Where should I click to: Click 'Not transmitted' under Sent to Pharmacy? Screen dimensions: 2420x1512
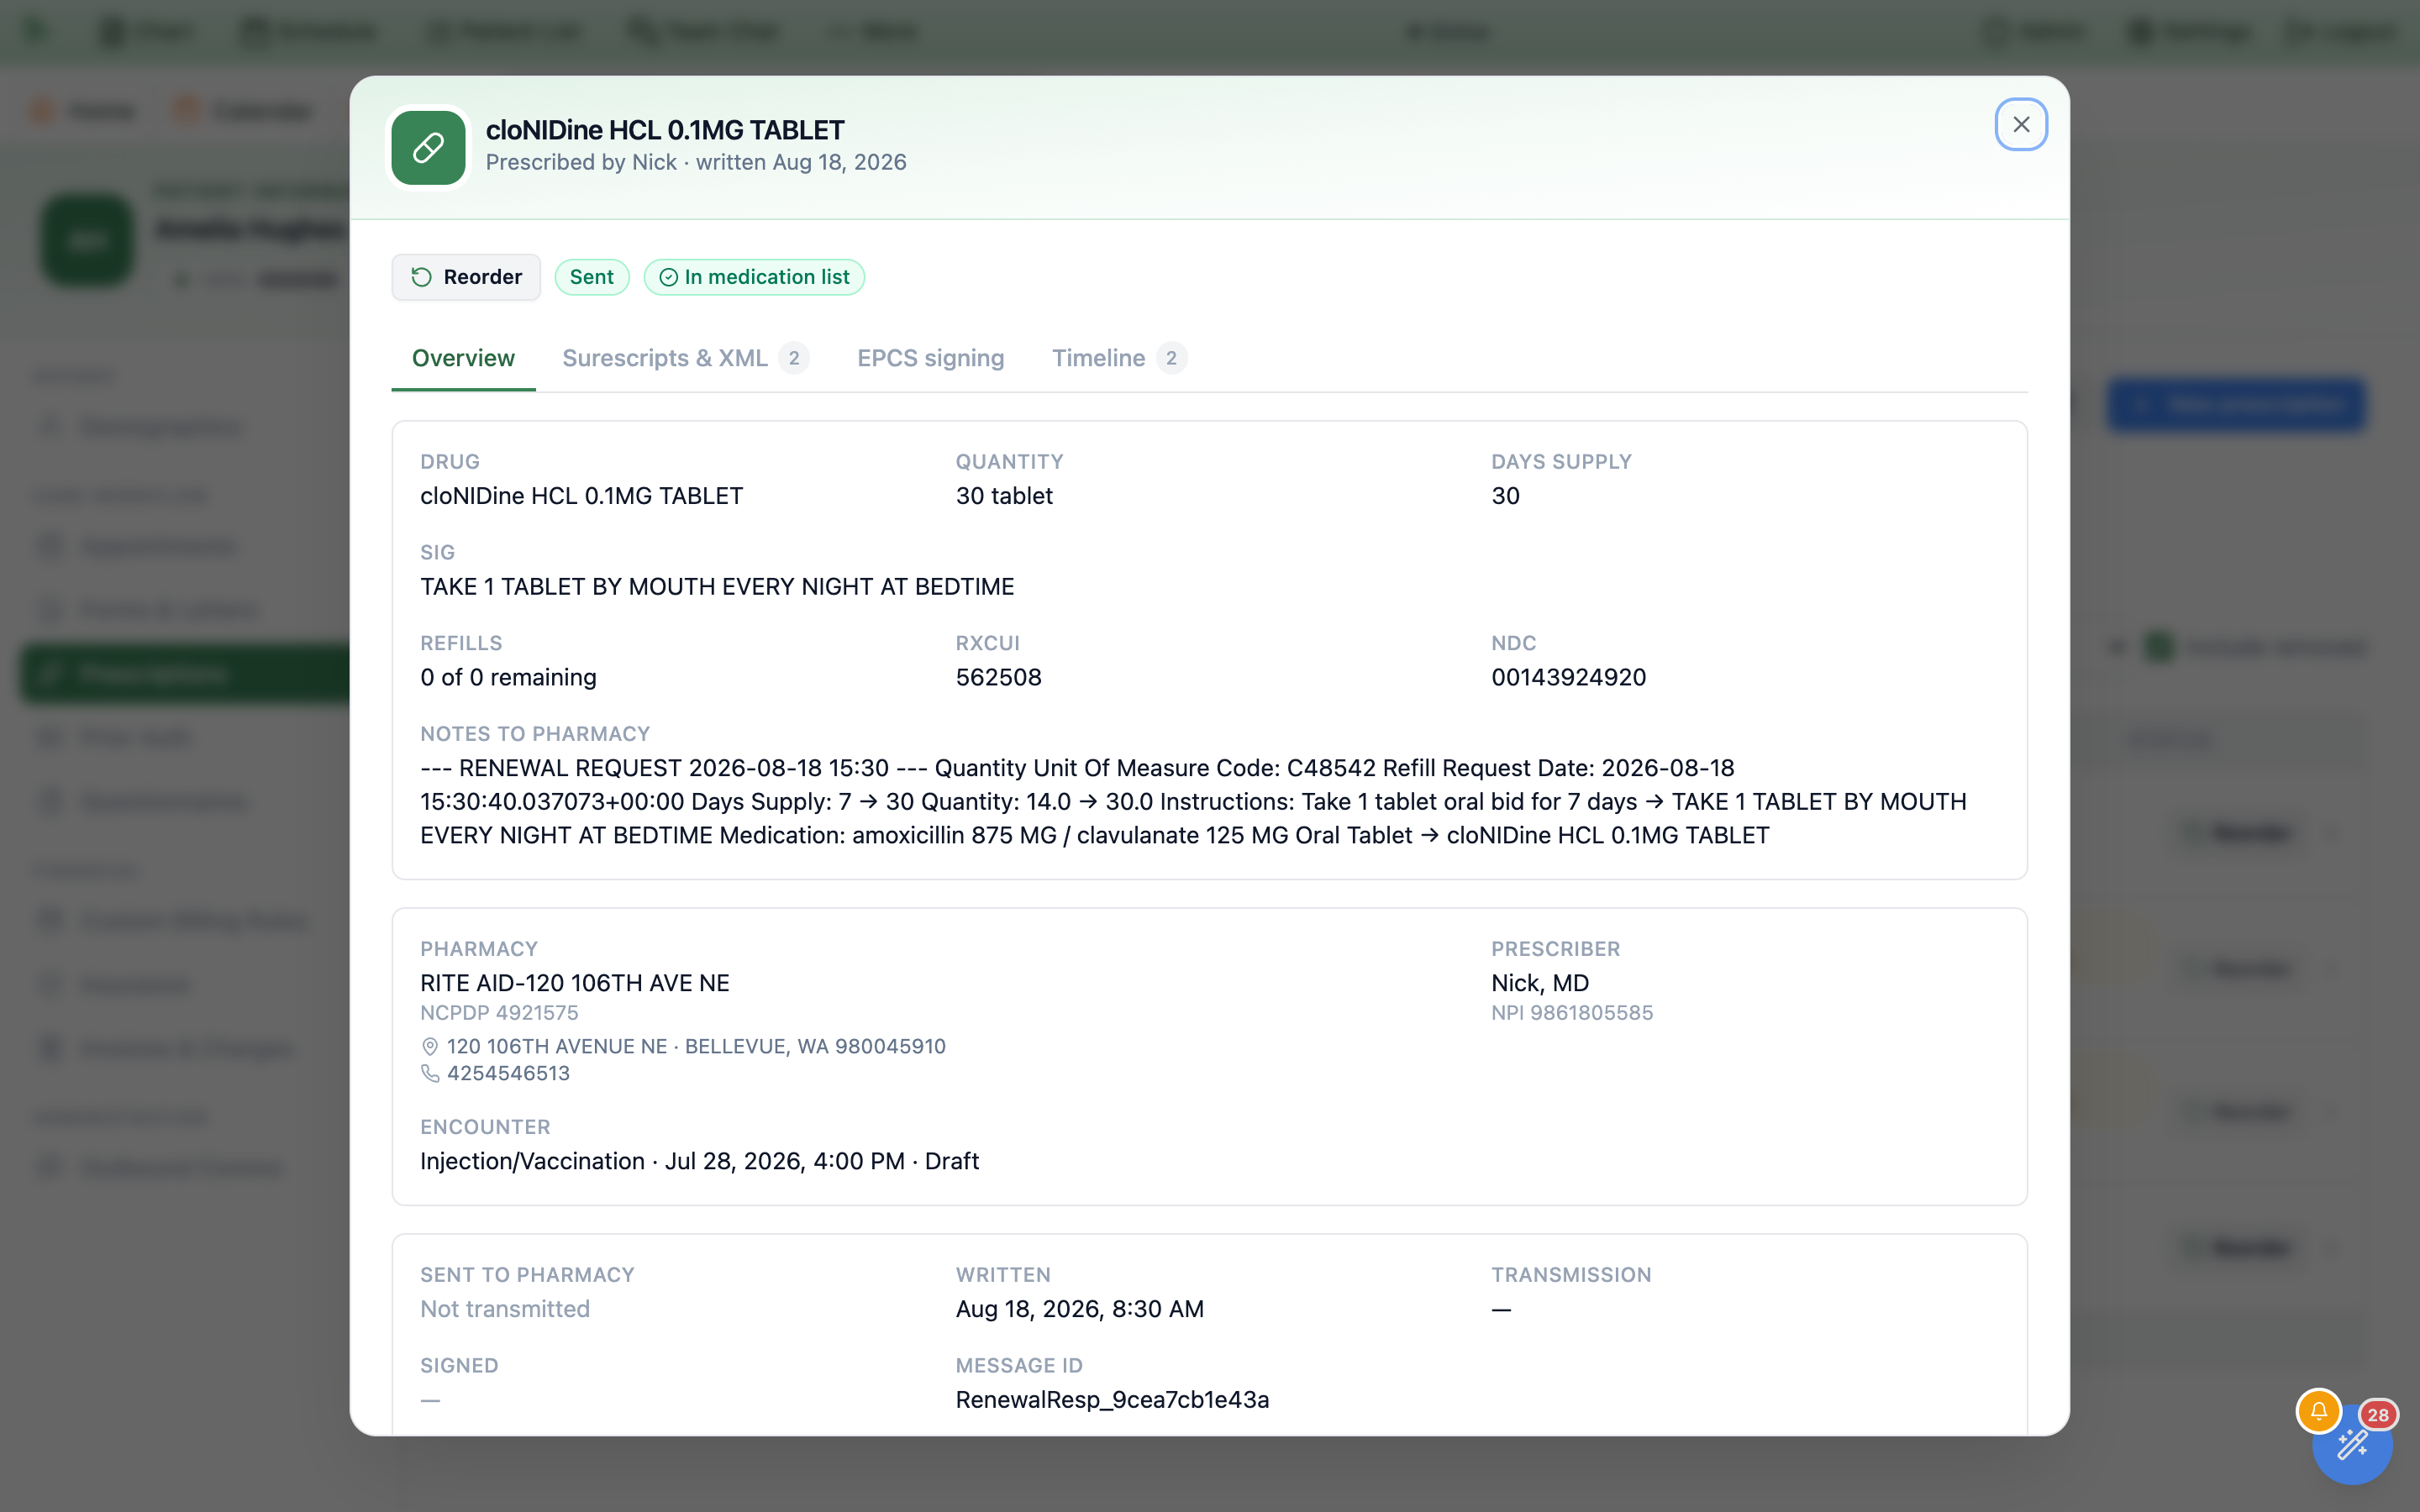[x=505, y=1309]
